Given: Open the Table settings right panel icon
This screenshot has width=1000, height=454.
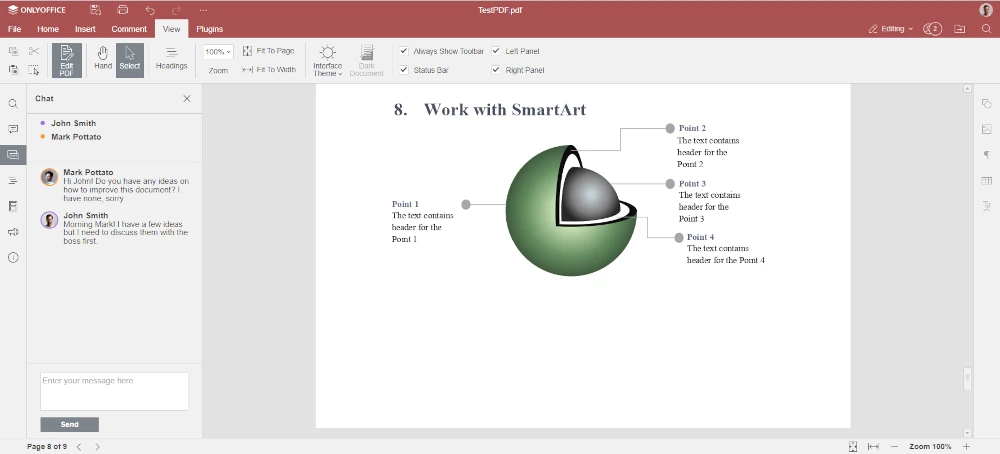Looking at the screenshot, I should tap(987, 181).
